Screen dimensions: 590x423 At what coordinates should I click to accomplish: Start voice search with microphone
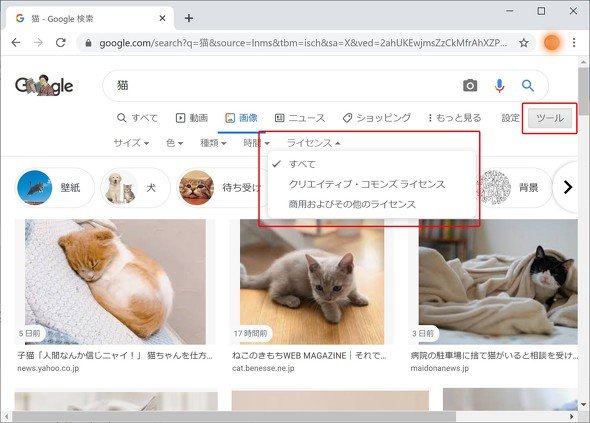point(499,85)
